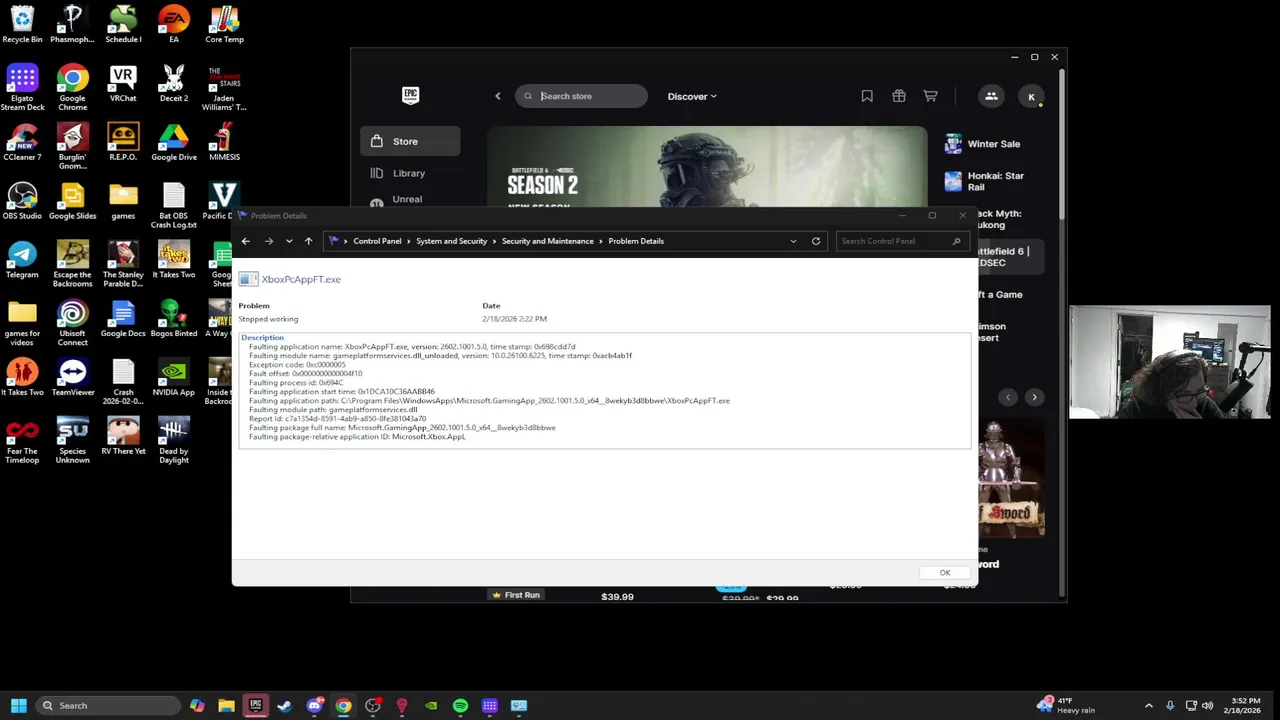The image size is (1280, 720).
Task: Open the 'Heavy rain' weather widget
Action: pyautogui.click(x=1068, y=705)
